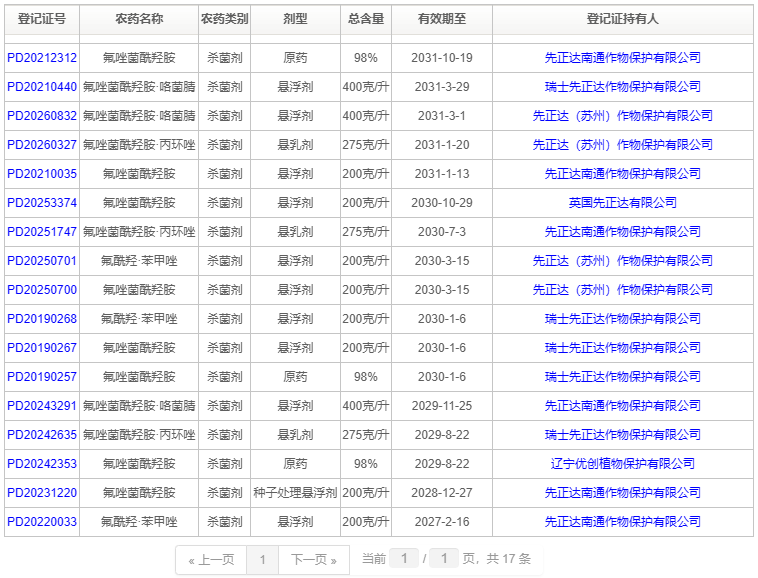Go to previous page 上一页
The image size is (758, 578).
(x=211, y=560)
